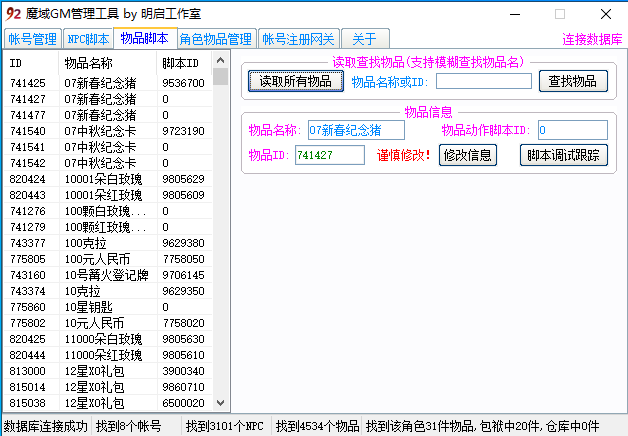This screenshot has height=436, width=628.
Task: Focus the 物品名称或ID search field
Action: click(484, 81)
